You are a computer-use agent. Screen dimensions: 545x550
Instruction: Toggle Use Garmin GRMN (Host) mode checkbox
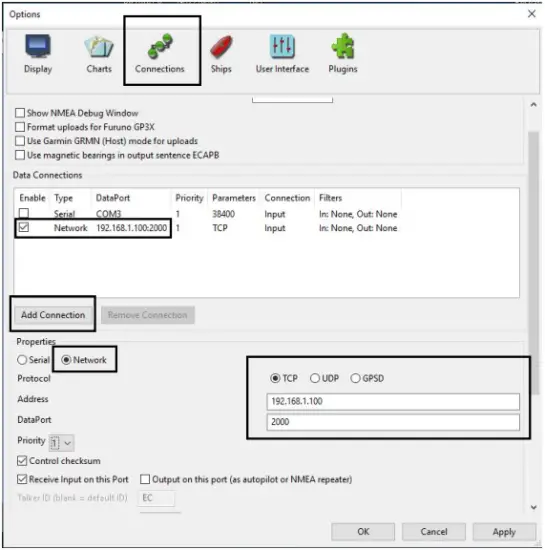[20, 141]
